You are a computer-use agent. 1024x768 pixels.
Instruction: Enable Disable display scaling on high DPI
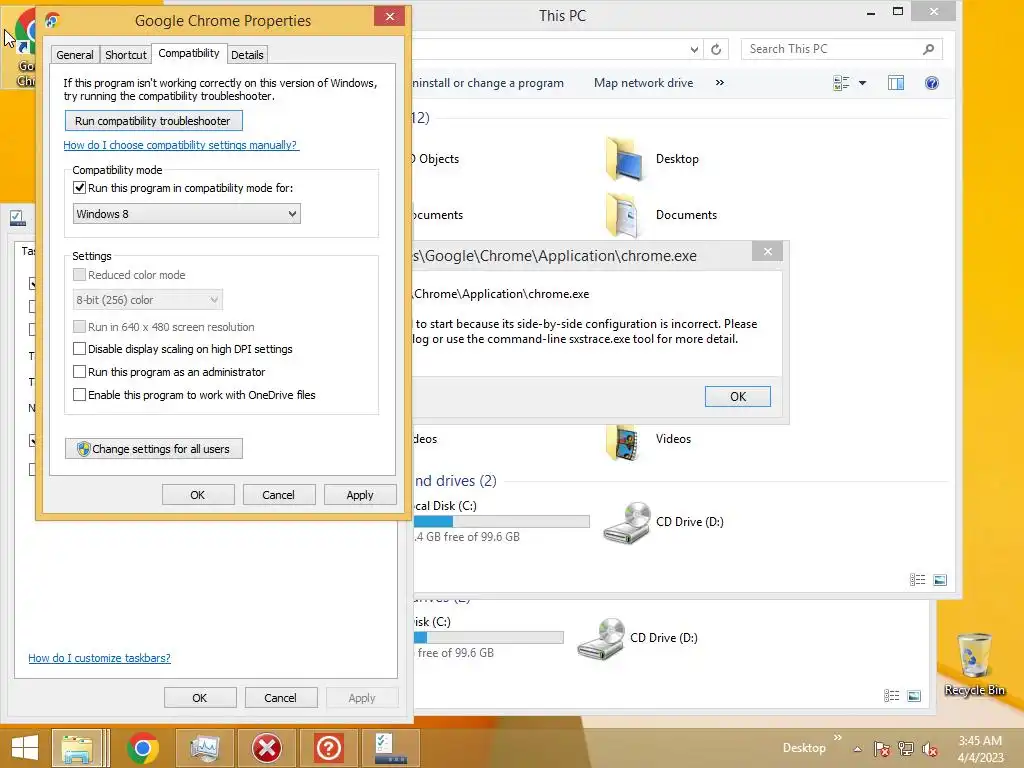[79, 349]
